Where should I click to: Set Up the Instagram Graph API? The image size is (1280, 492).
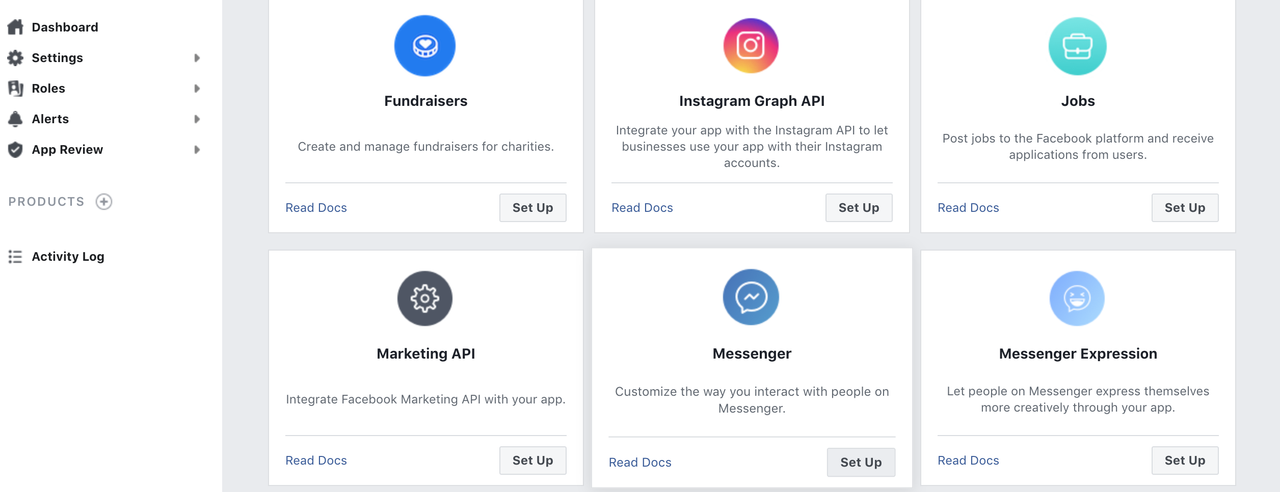tap(858, 208)
